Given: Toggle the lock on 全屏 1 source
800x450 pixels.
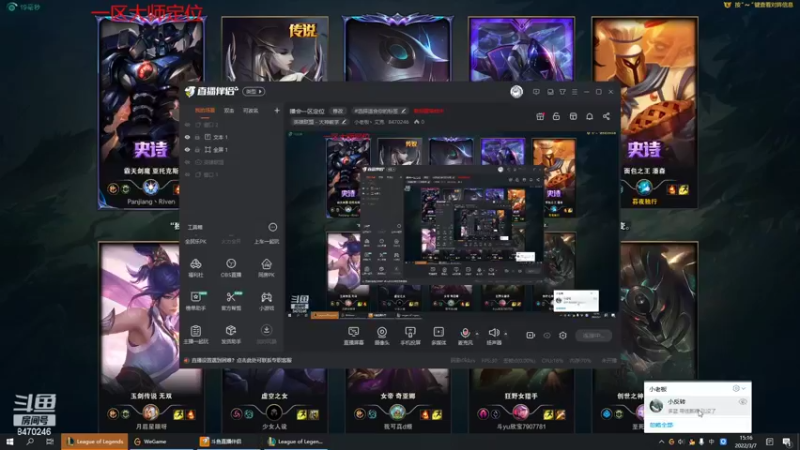Looking at the screenshot, I should click(x=197, y=150).
